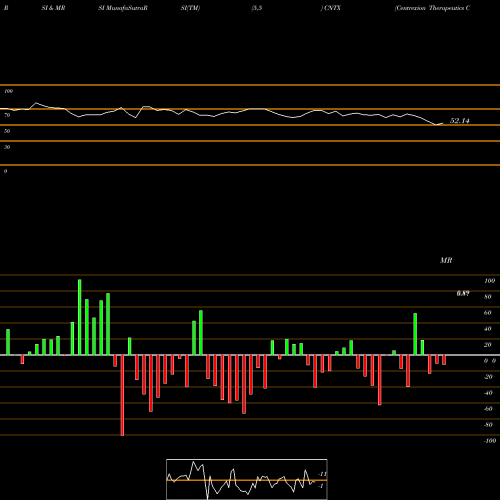Viewport: 500px width, 500px height.
Task: Click the MR scale label -60
Action: pos(488,409)
